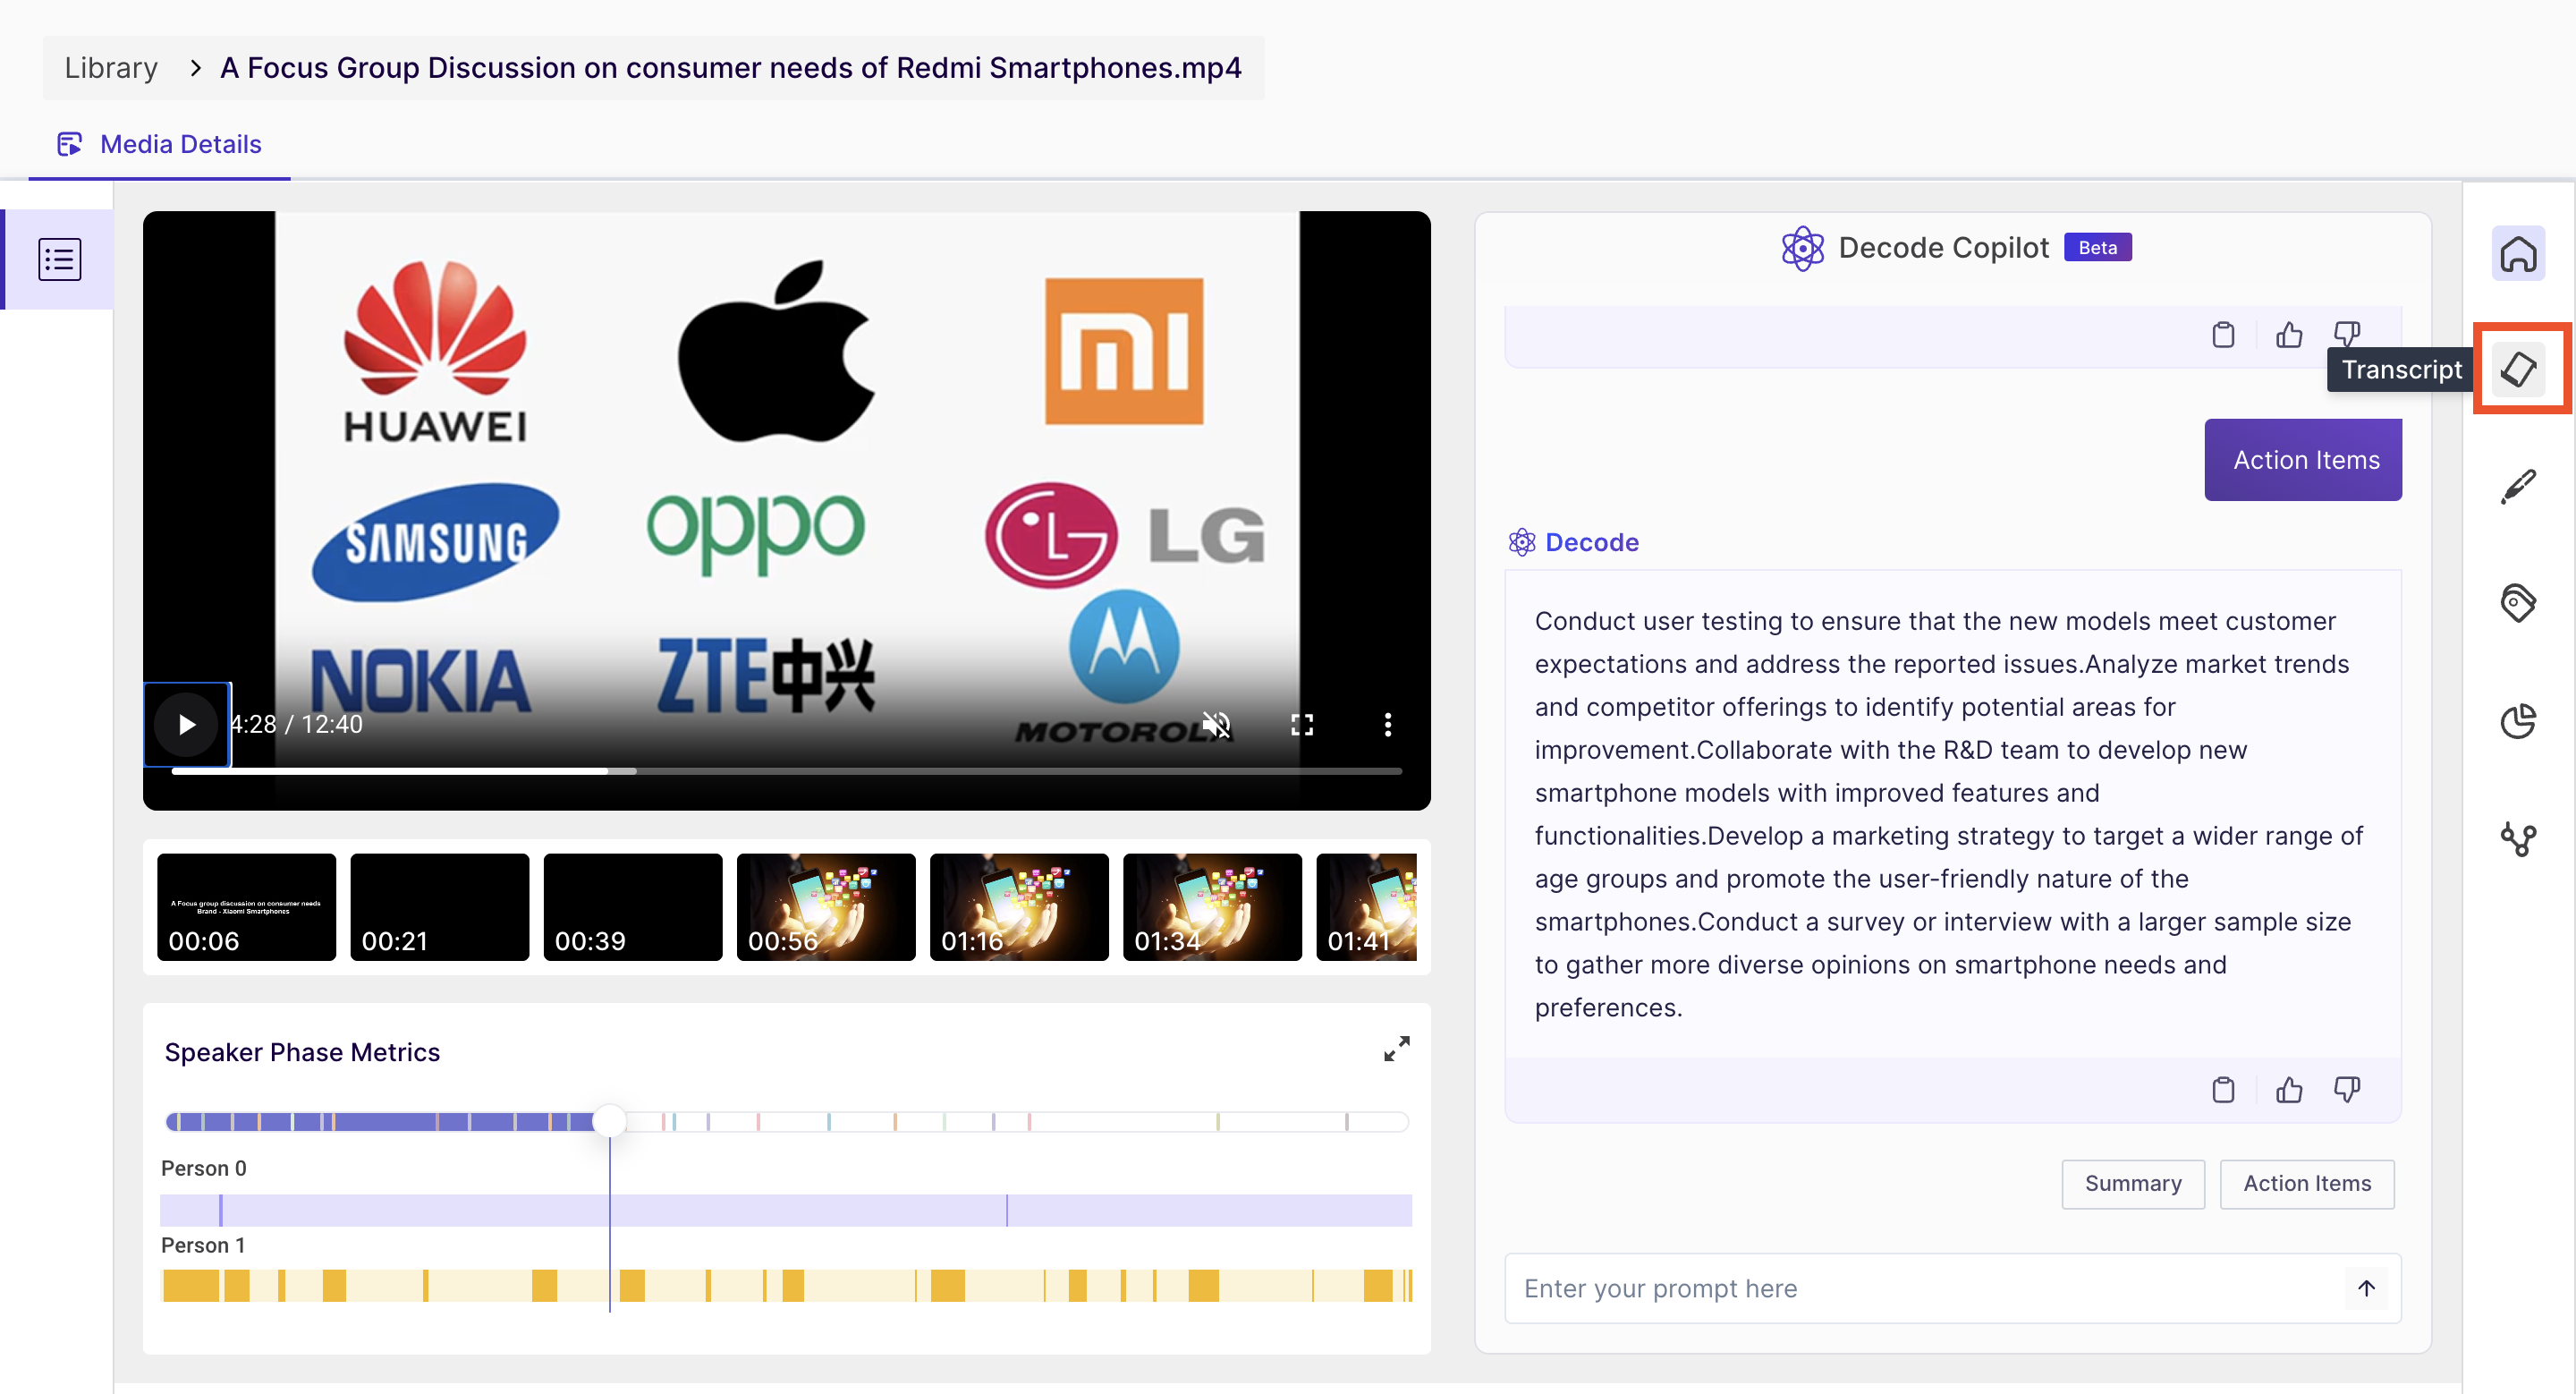Click the Media Details tab icon
2576x1394 pixels.
click(x=69, y=144)
